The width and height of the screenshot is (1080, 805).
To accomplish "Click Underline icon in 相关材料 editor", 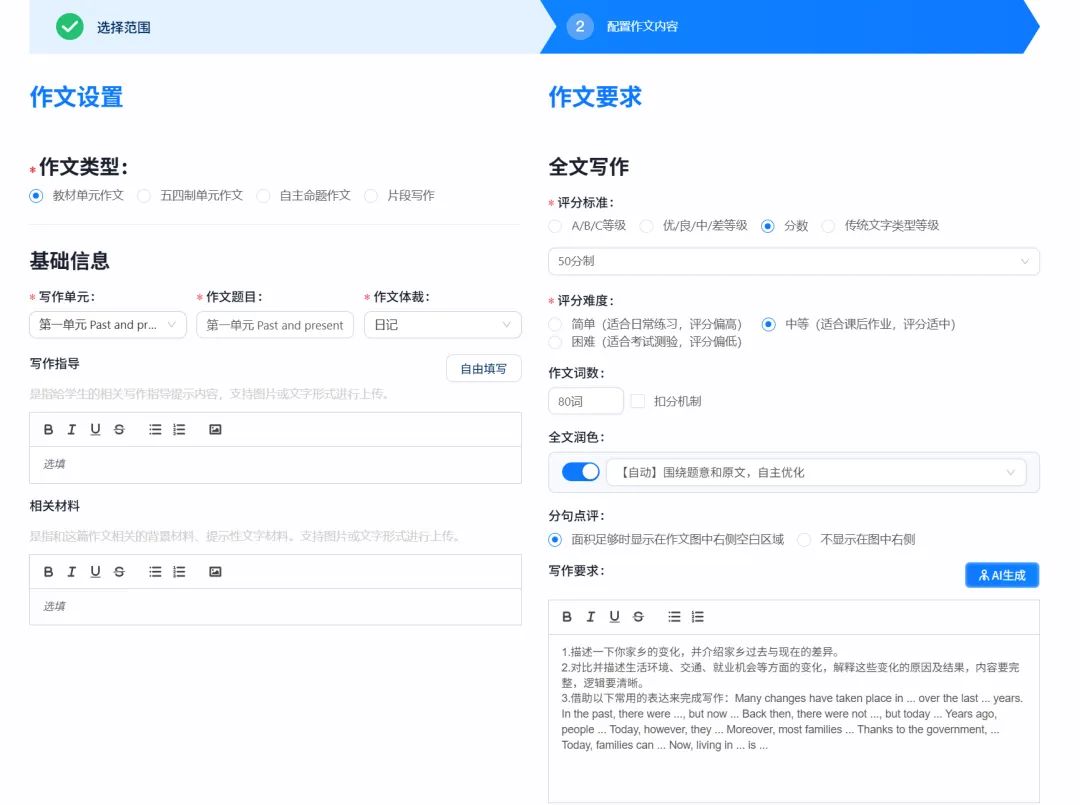I will pos(95,572).
